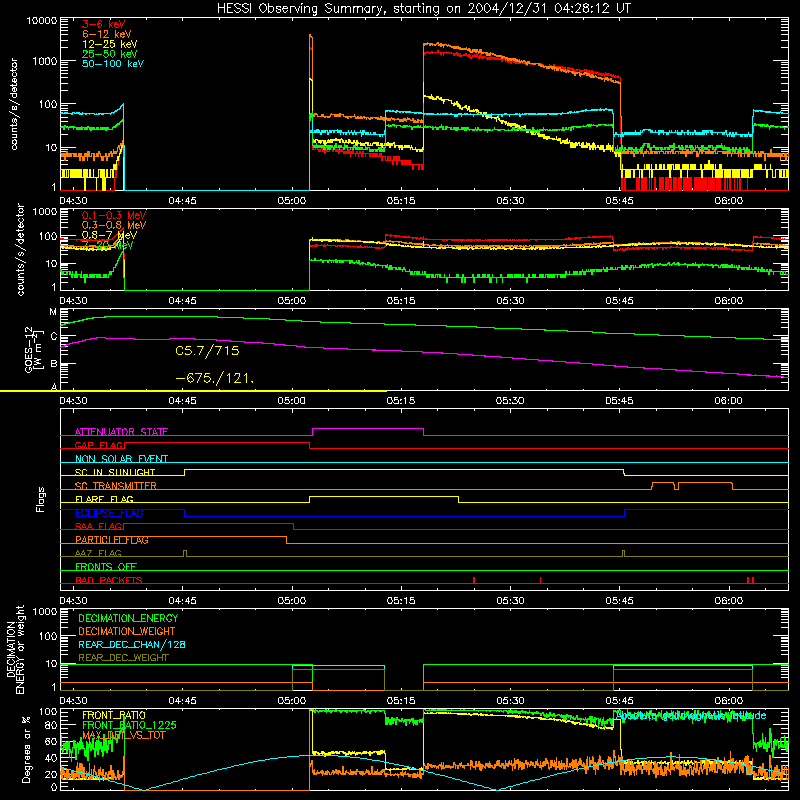
Task: Click the FRONT_RATIO_1225 legend label
Action: [x=129, y=725]
